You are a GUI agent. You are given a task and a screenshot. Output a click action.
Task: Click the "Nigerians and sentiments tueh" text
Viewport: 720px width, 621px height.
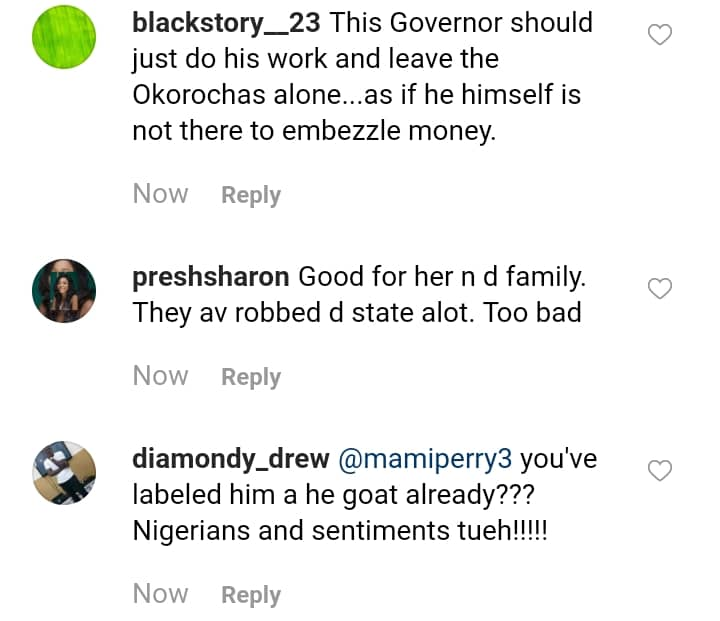(x=340, y=531)
